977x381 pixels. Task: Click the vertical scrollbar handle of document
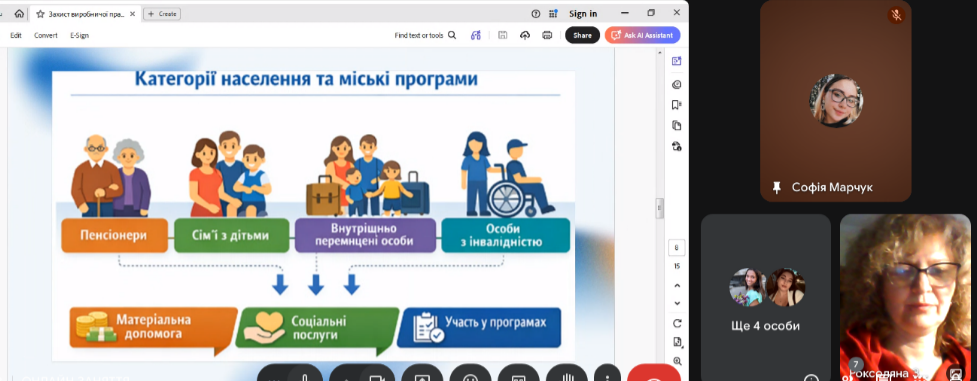pyautogui.click(x=660, y=208)
